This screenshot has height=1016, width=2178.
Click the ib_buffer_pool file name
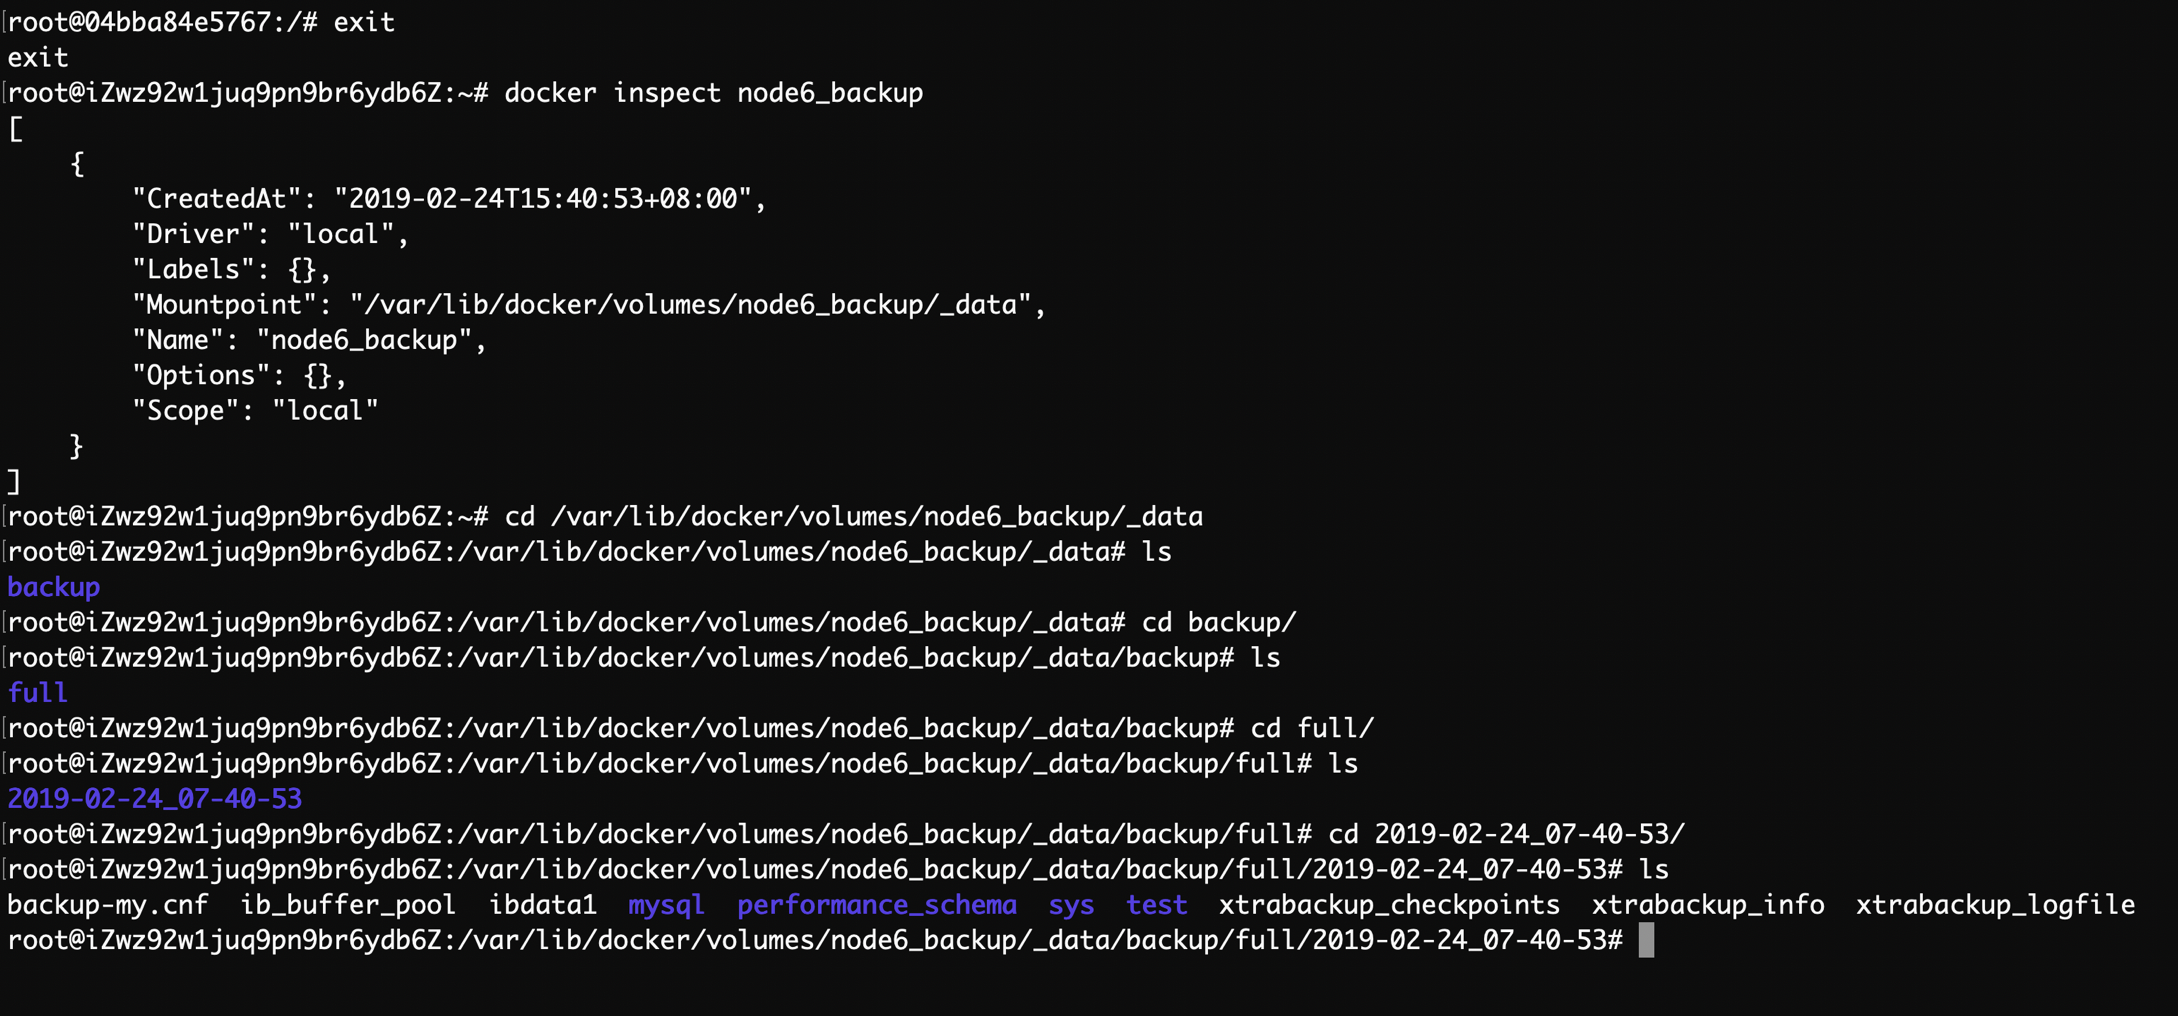tap(348, 905)
